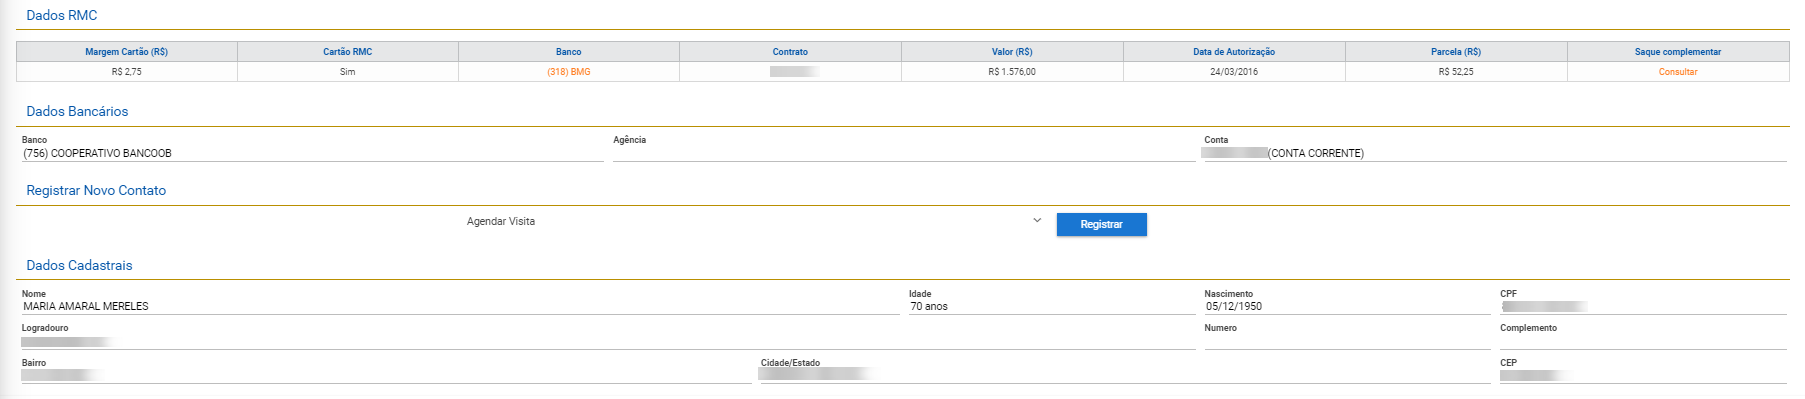Select the Nascimento date field
The height and width of the screenshot is (399, 1805).
[x=1347, y=307]
